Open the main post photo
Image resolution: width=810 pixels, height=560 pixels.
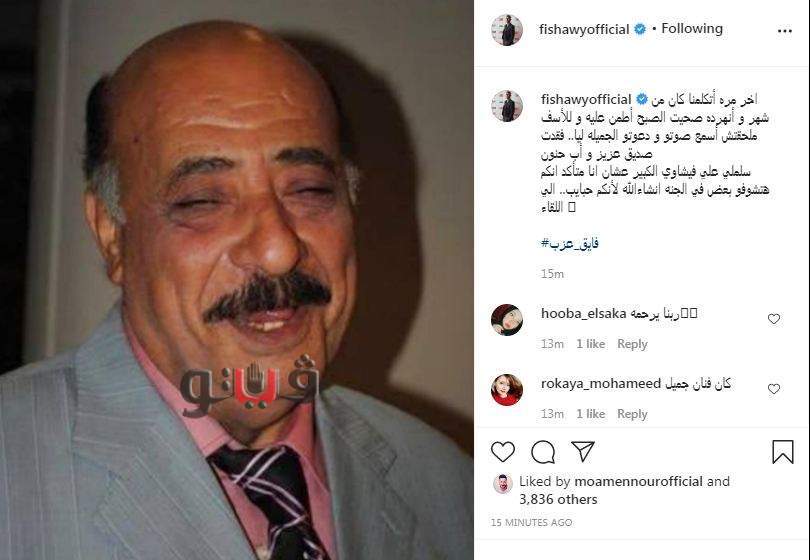point(237,280)
